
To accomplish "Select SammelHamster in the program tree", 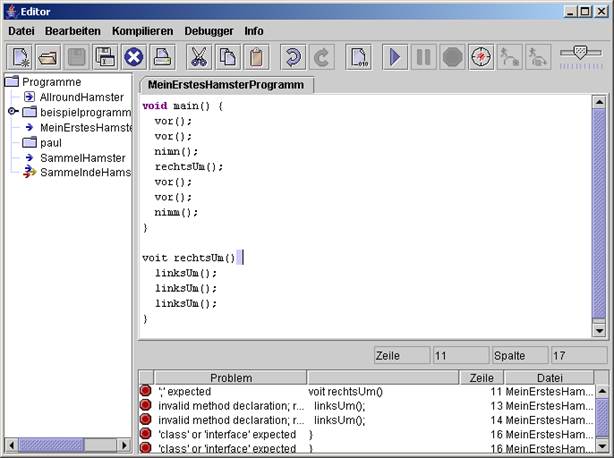I will (x=82, y=158).
